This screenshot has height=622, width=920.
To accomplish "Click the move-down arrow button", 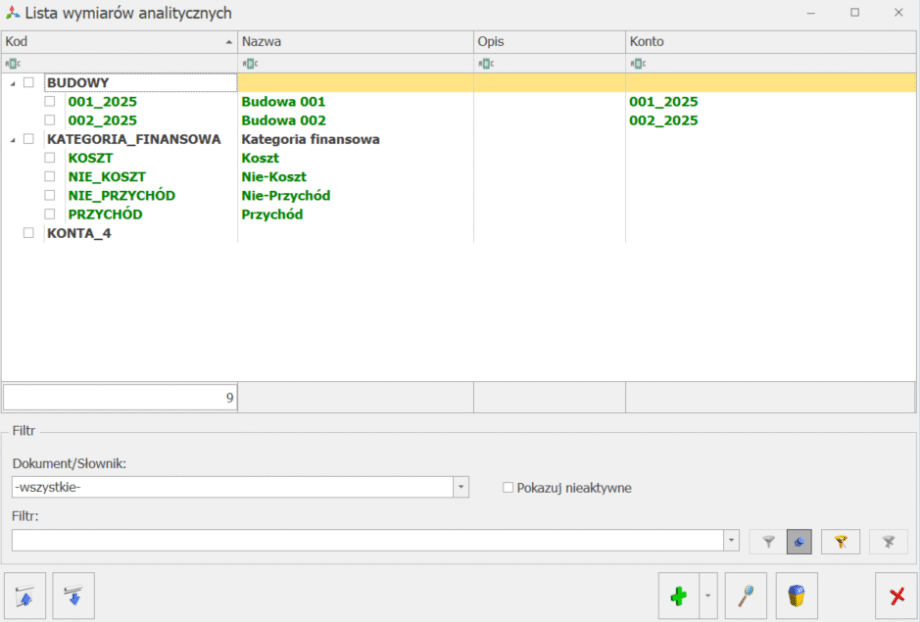I will [x=73, y=596].
